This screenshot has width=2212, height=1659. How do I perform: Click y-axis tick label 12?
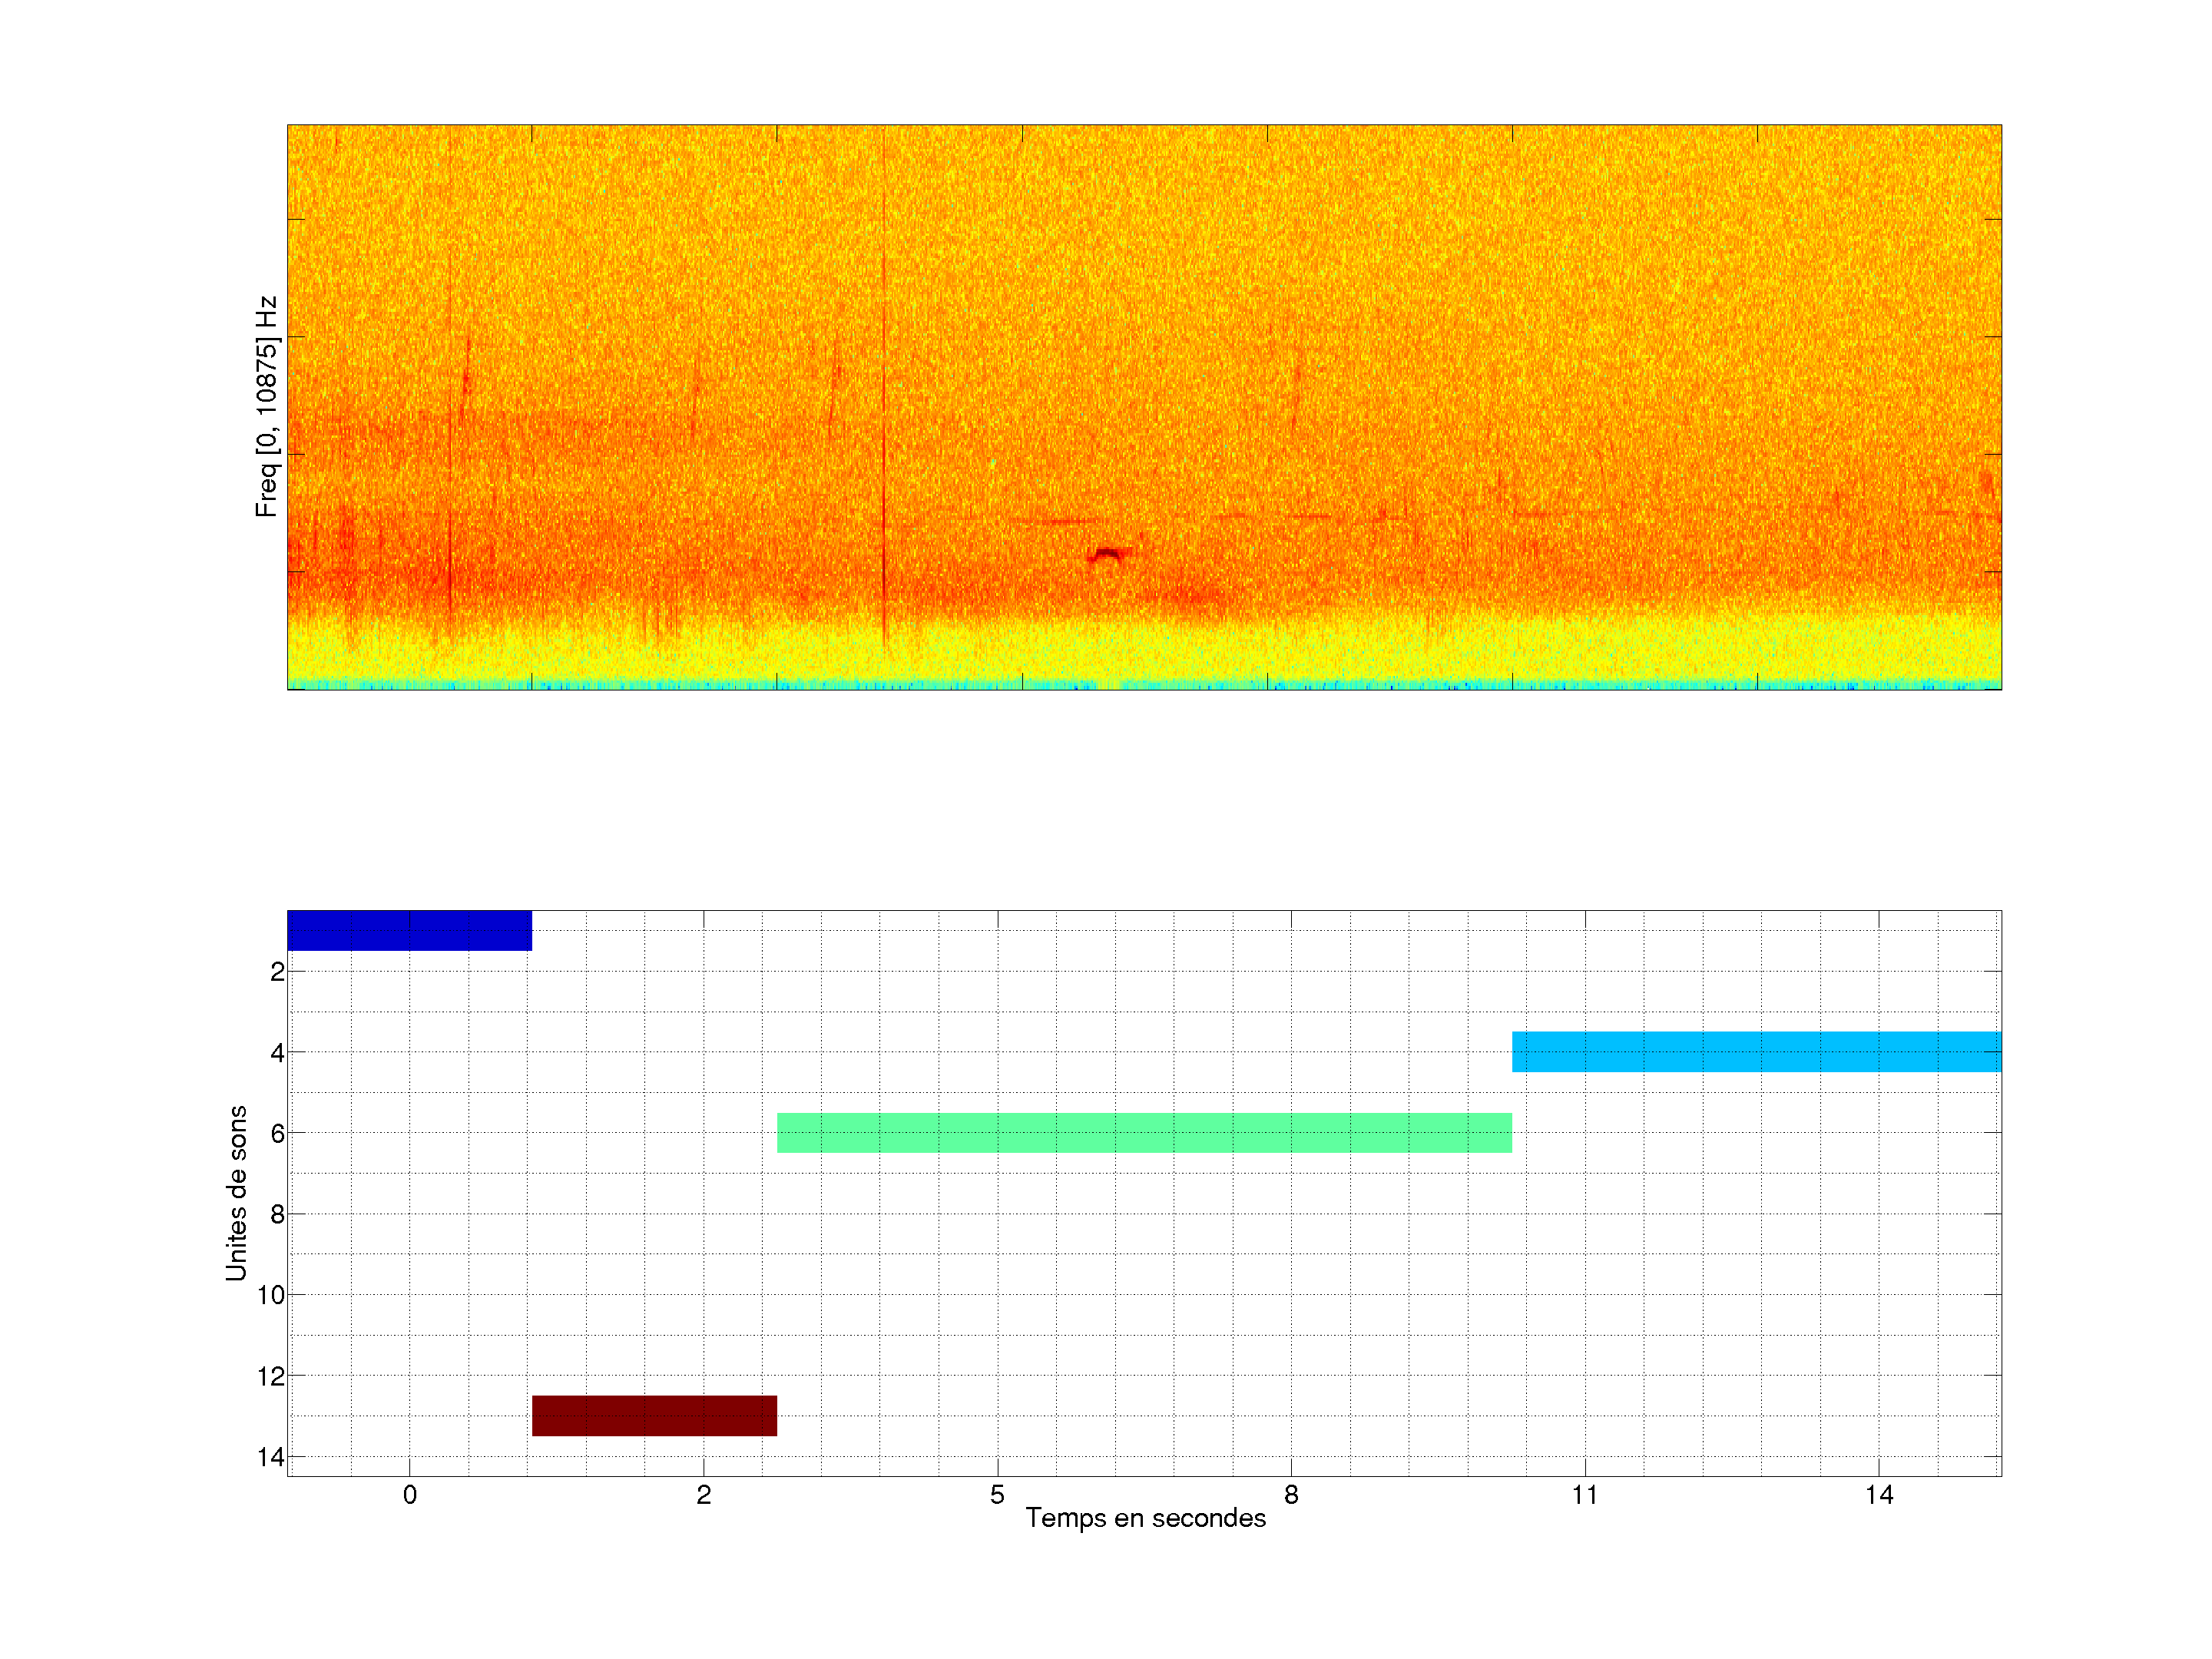point(271,1377)
